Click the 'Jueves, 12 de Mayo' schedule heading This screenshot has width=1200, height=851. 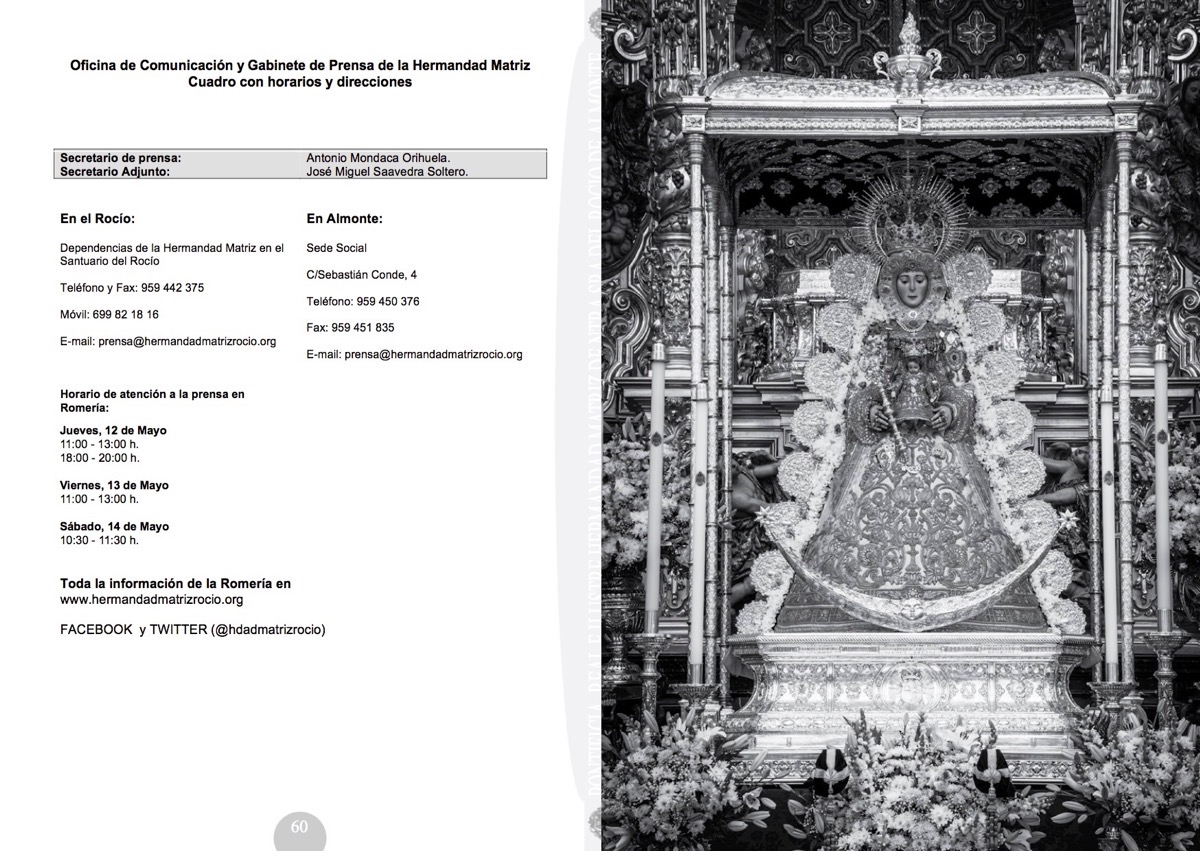click(x=113, y=431)
